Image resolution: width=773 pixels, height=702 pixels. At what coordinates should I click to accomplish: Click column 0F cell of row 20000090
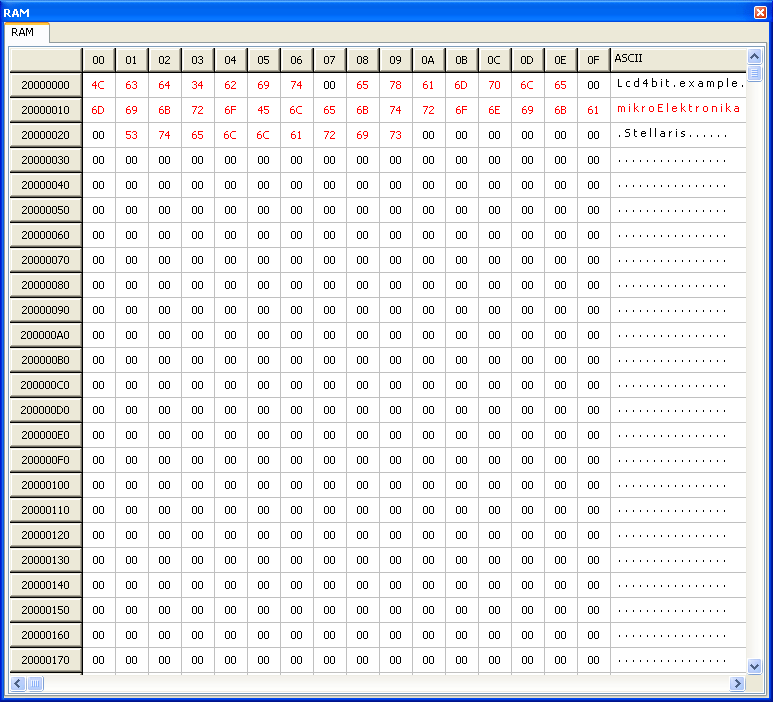(593, 311)
